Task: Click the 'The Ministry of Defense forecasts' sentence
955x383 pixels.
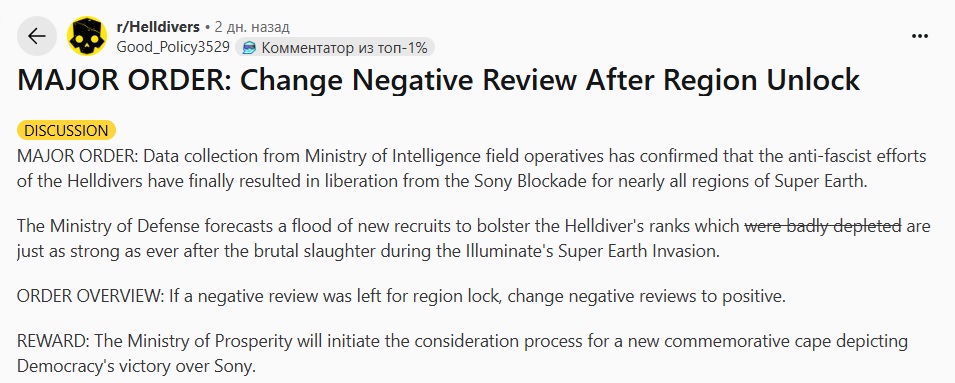Action: (474, 237)
